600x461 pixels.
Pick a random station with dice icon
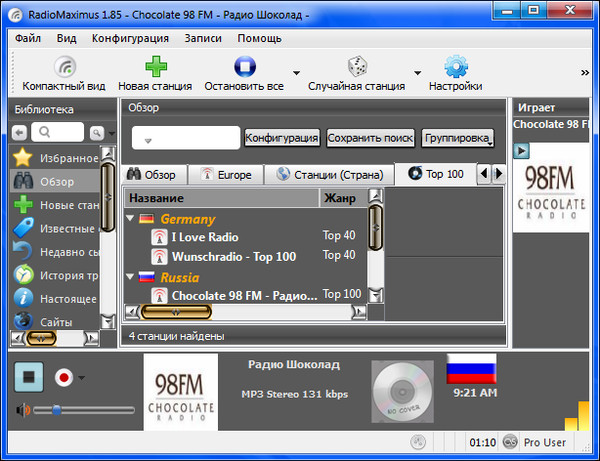tap(356, 67)
